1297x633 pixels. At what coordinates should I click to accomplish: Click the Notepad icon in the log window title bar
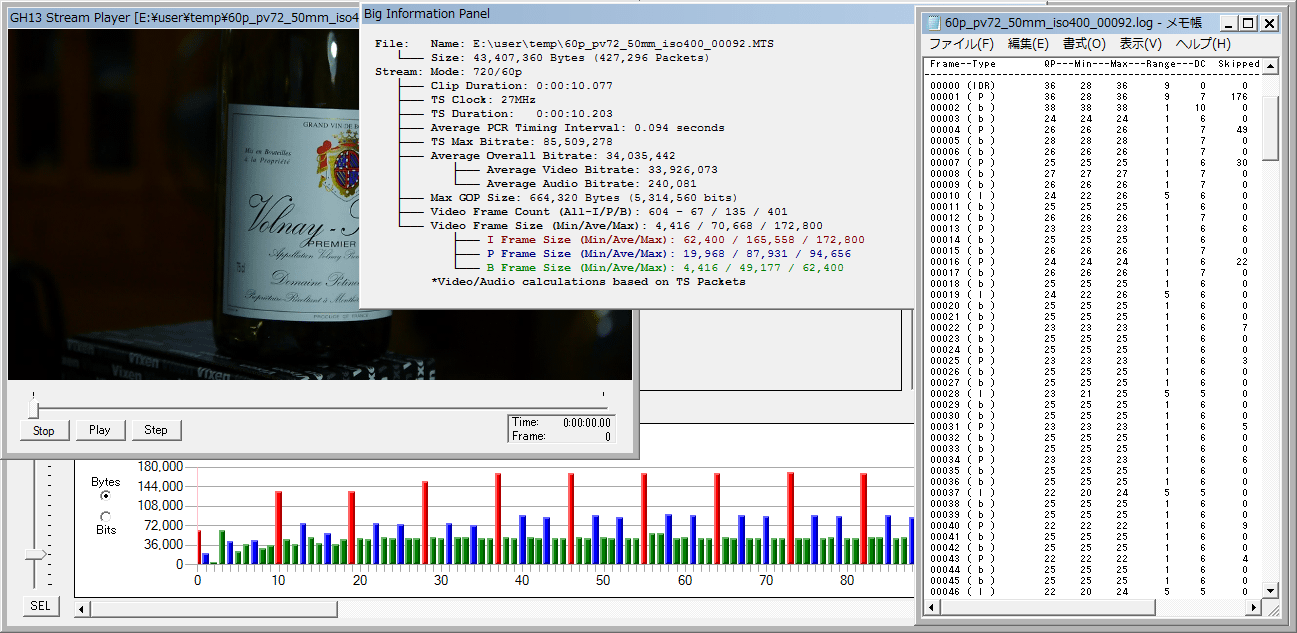tap(932, 23)
